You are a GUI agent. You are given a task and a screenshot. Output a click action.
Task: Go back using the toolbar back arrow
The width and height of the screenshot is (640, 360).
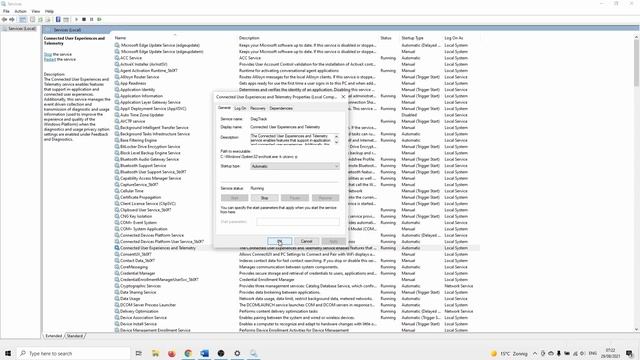(4, 20)
